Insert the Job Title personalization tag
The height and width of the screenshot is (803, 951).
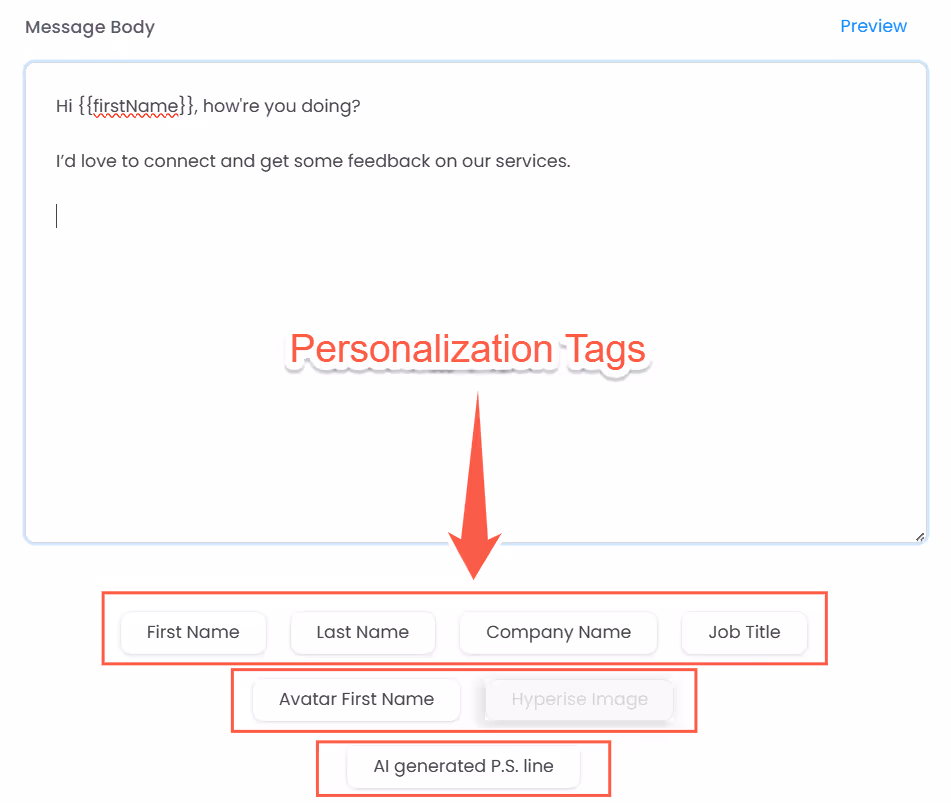tap(744, 632)
